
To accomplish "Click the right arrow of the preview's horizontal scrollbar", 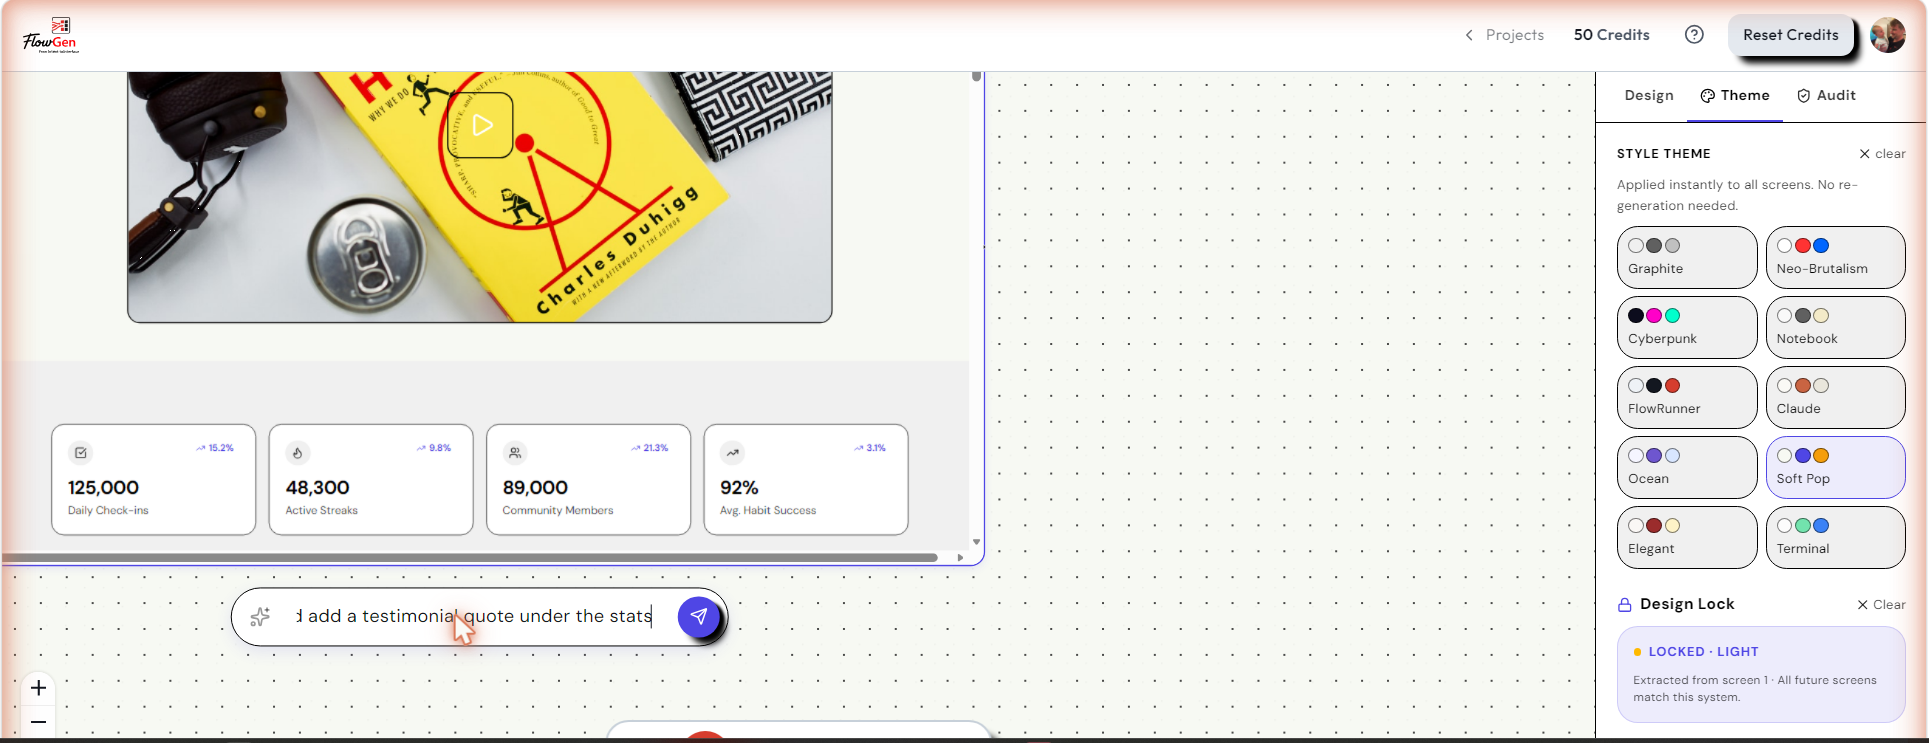I will point(960,558).
